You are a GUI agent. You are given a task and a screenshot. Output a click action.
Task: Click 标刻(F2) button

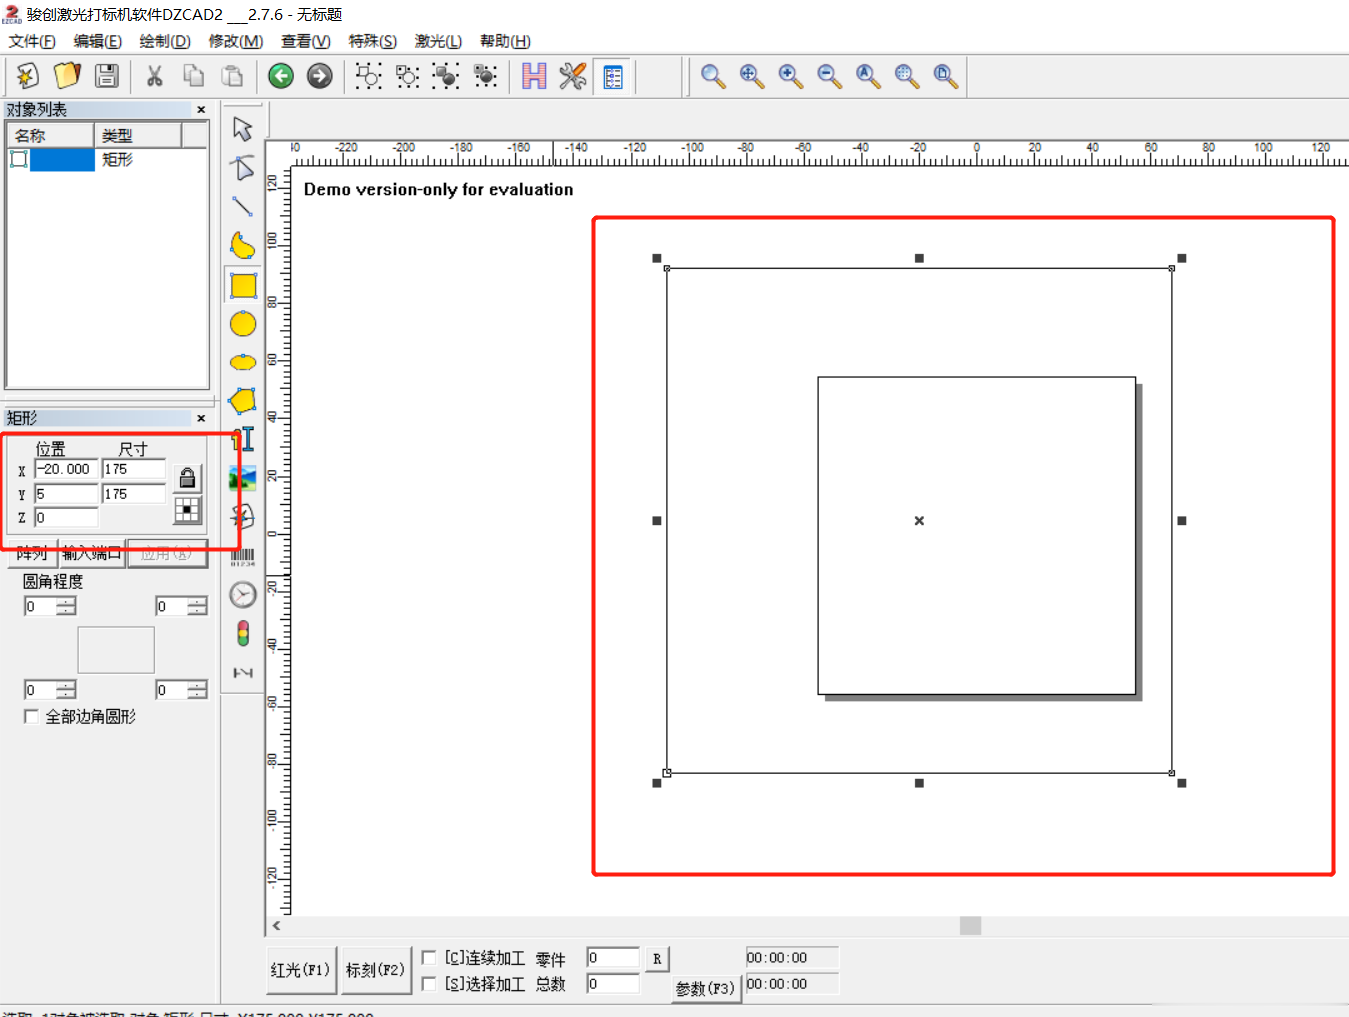pyautogui.click(x=376, y=970)
